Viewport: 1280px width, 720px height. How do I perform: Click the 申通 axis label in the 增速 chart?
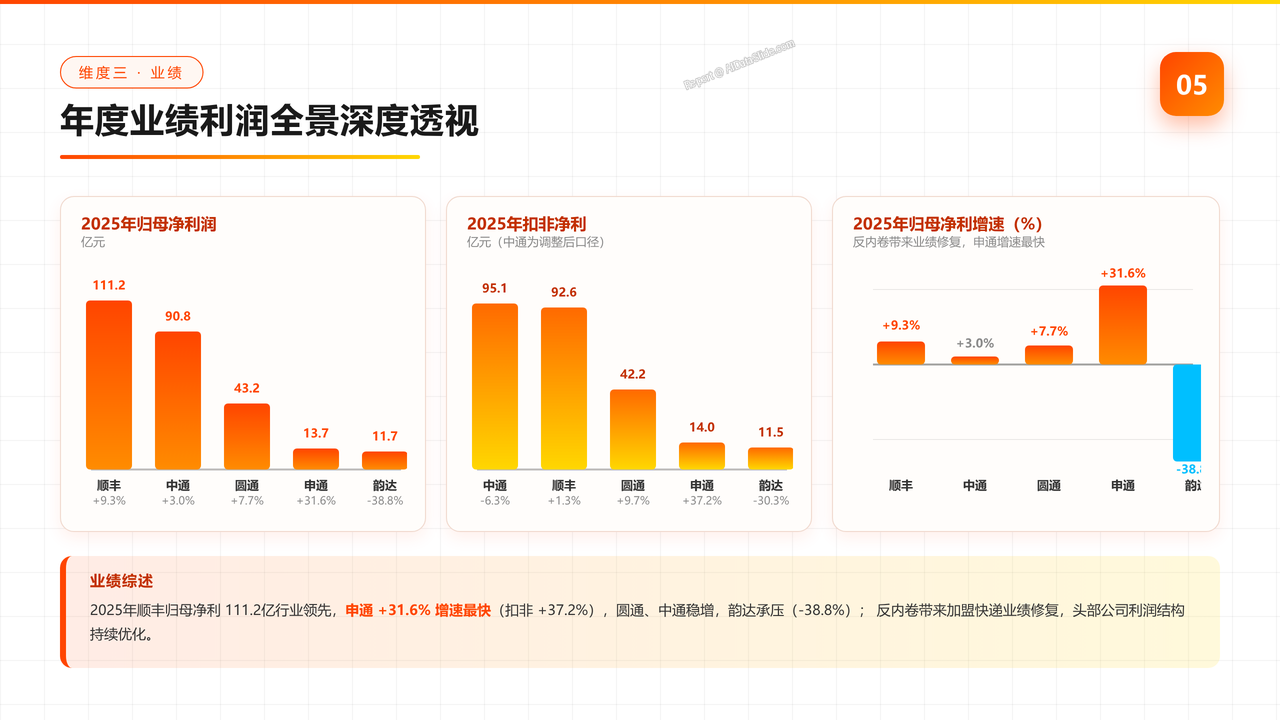point(1123,485)
